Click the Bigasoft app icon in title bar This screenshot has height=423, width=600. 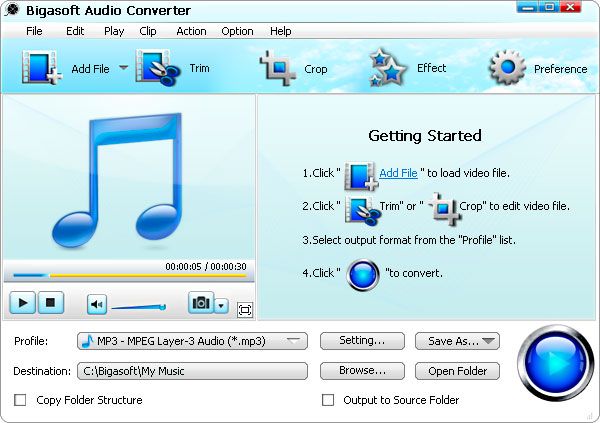click(x=12, y=10)
